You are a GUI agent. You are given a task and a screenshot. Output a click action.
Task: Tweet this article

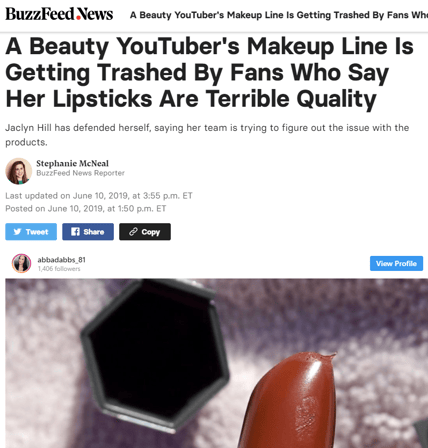(x=31, y=232)
